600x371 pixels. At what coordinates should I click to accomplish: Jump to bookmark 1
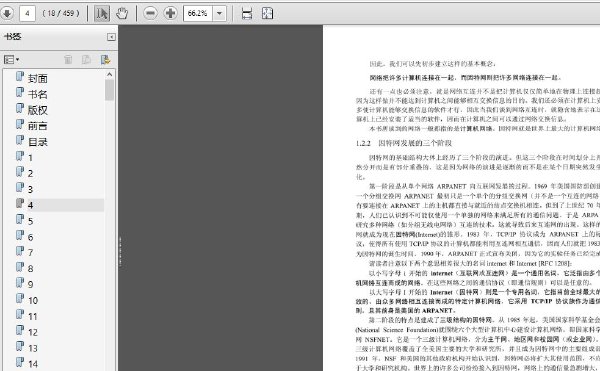[30, 158]
